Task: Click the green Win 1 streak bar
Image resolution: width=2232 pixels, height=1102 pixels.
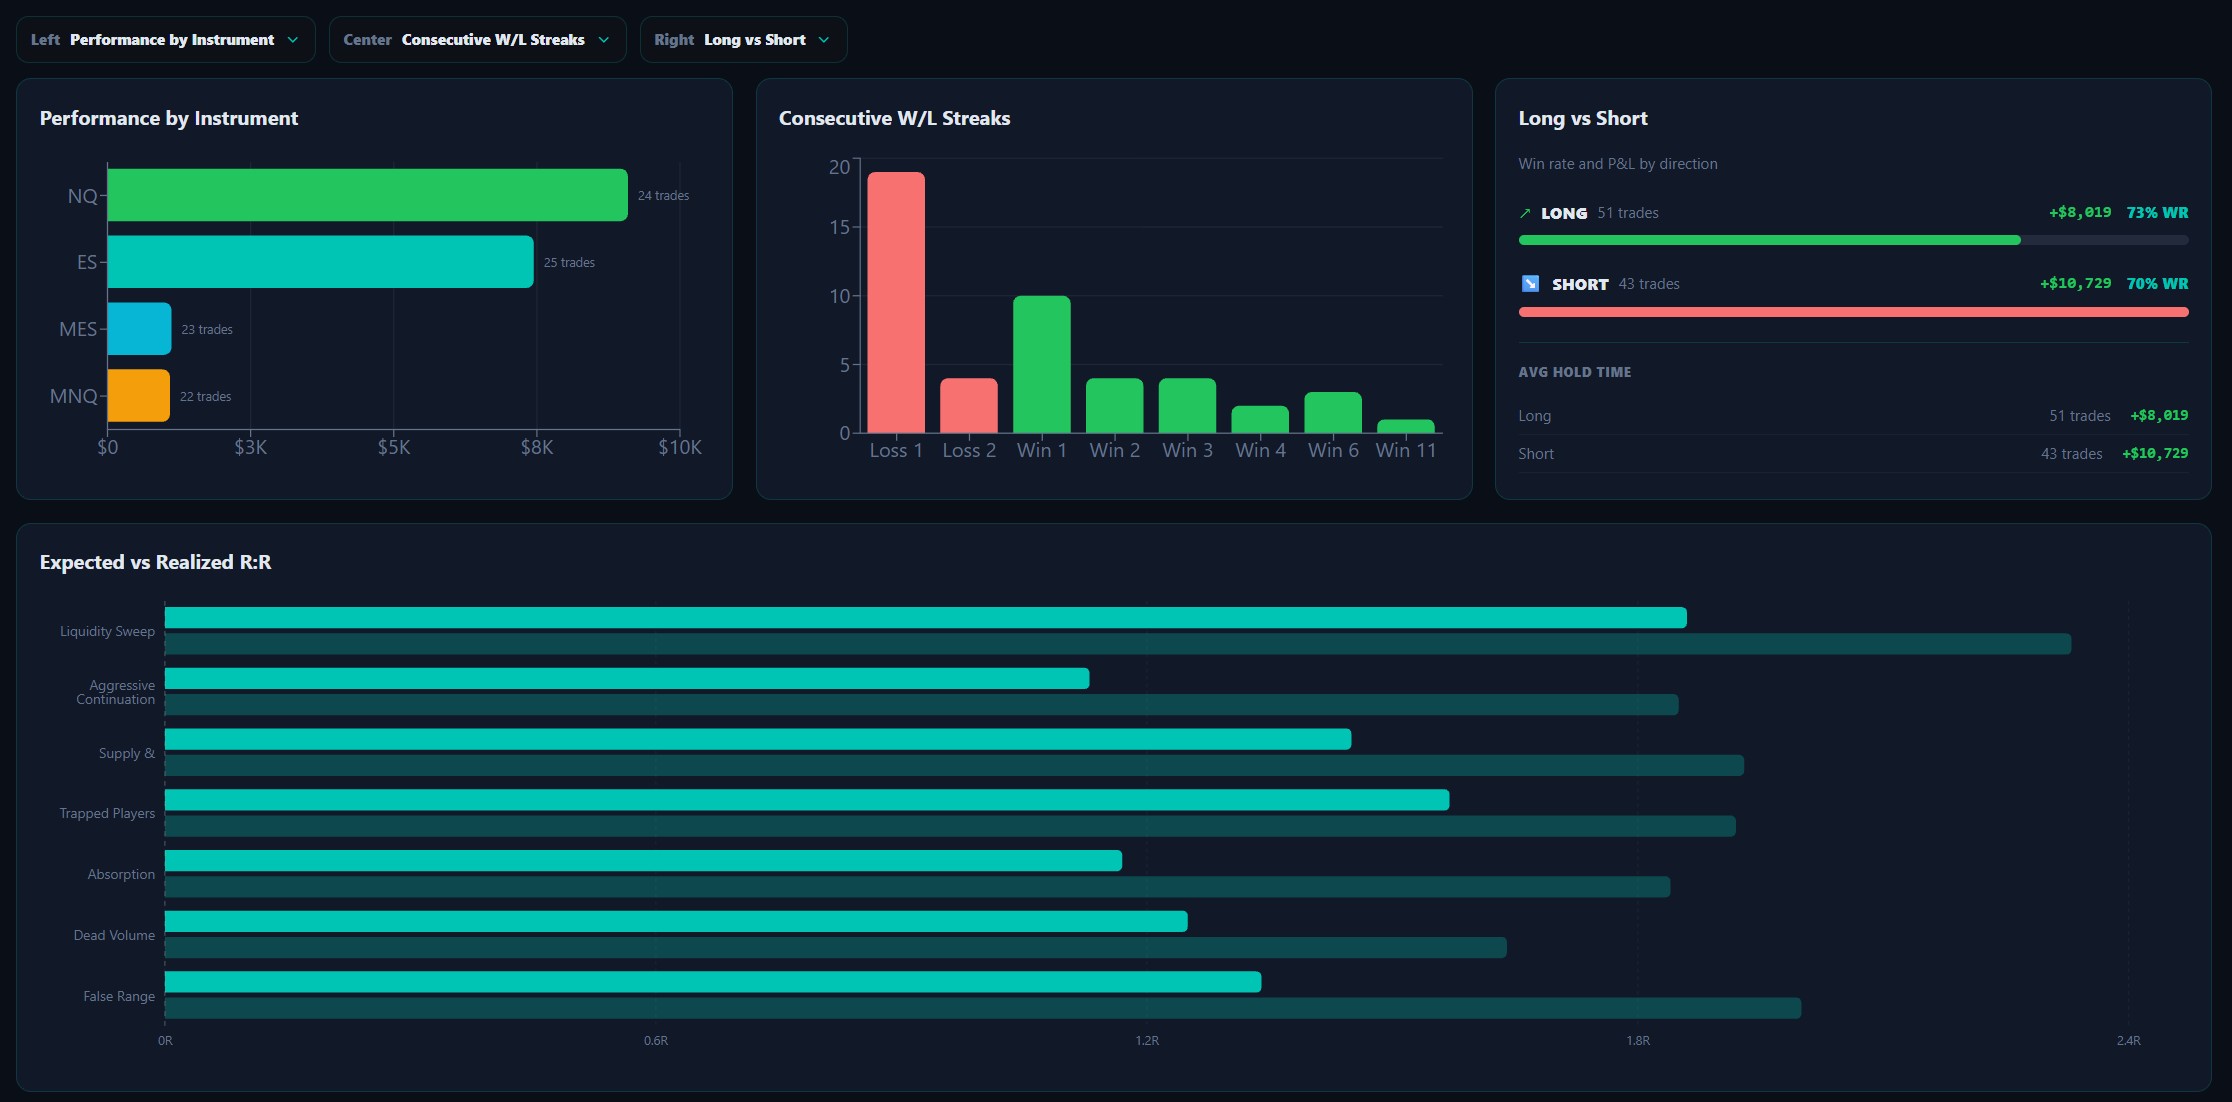Action: click(x=1042, y=364)
